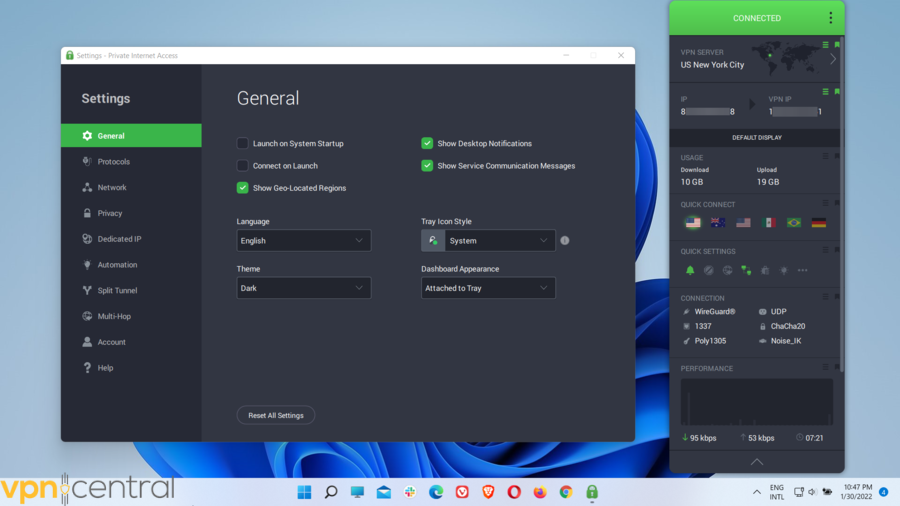Viewport: 900px width, 506px height.
Task: Select the Brazil flag quick connect
Action: click(794, 222)
